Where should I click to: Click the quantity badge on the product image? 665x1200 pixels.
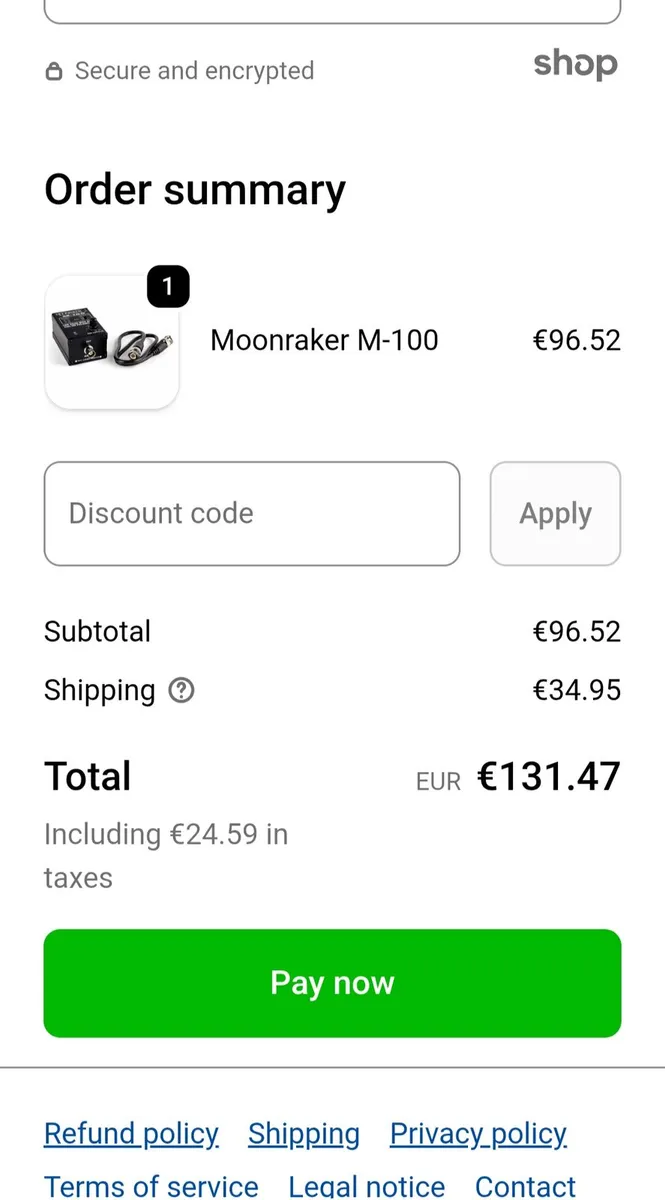(168, 288)
